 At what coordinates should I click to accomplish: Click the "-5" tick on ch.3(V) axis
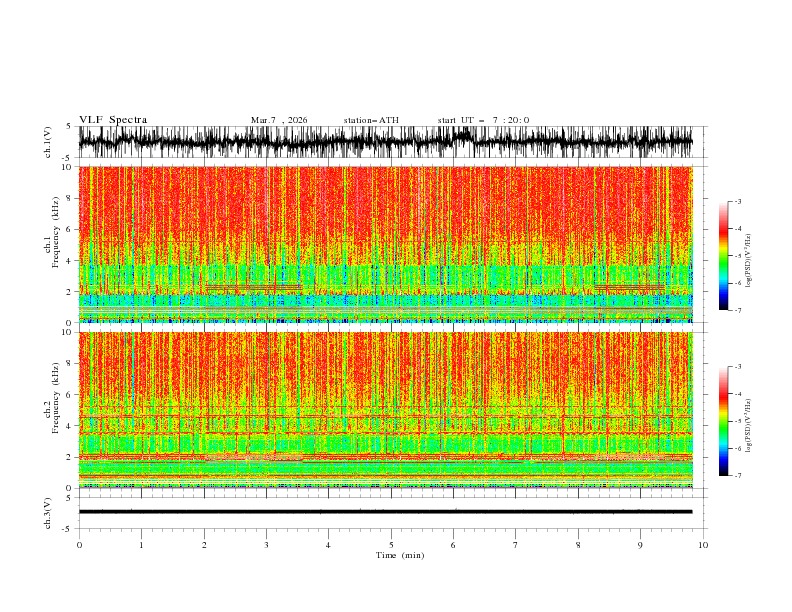coord(68,529)
